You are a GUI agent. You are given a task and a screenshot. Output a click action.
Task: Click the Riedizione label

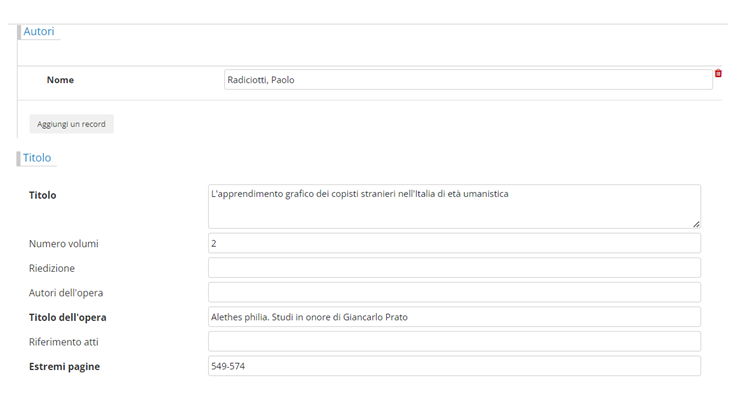coord(52,268)
